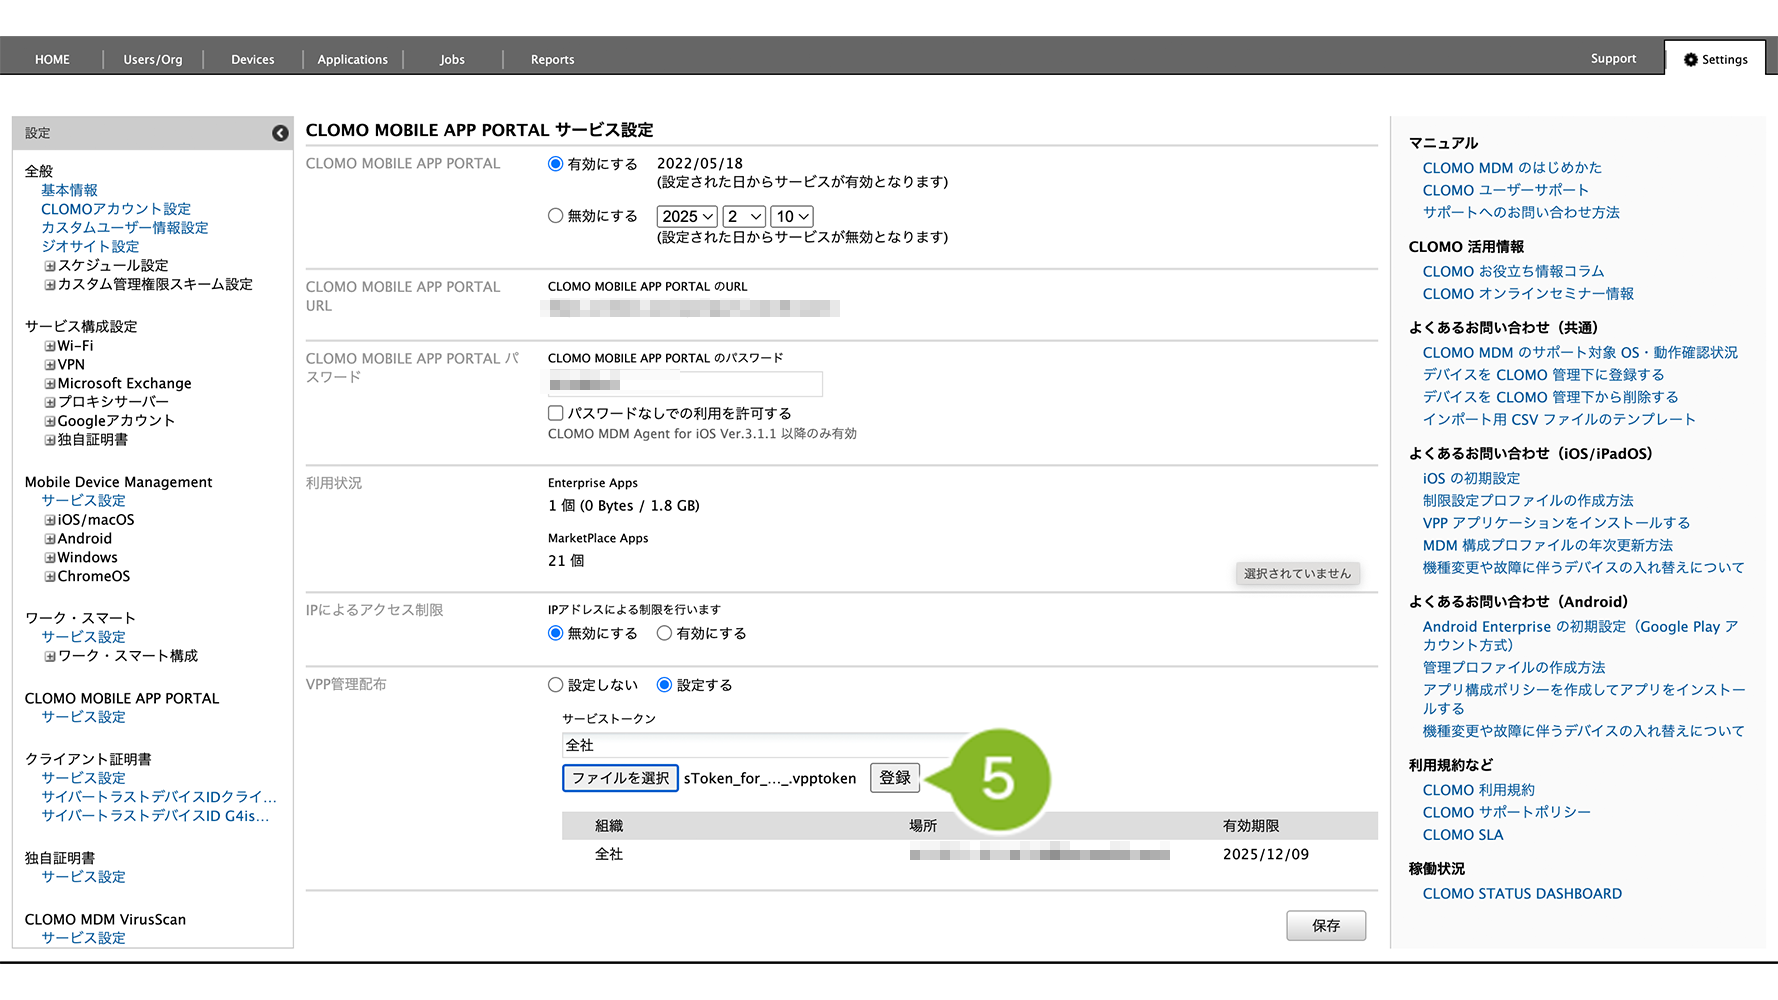1778x1000 pixels.
Task: Go to the Devices menu
Action: 252,60
